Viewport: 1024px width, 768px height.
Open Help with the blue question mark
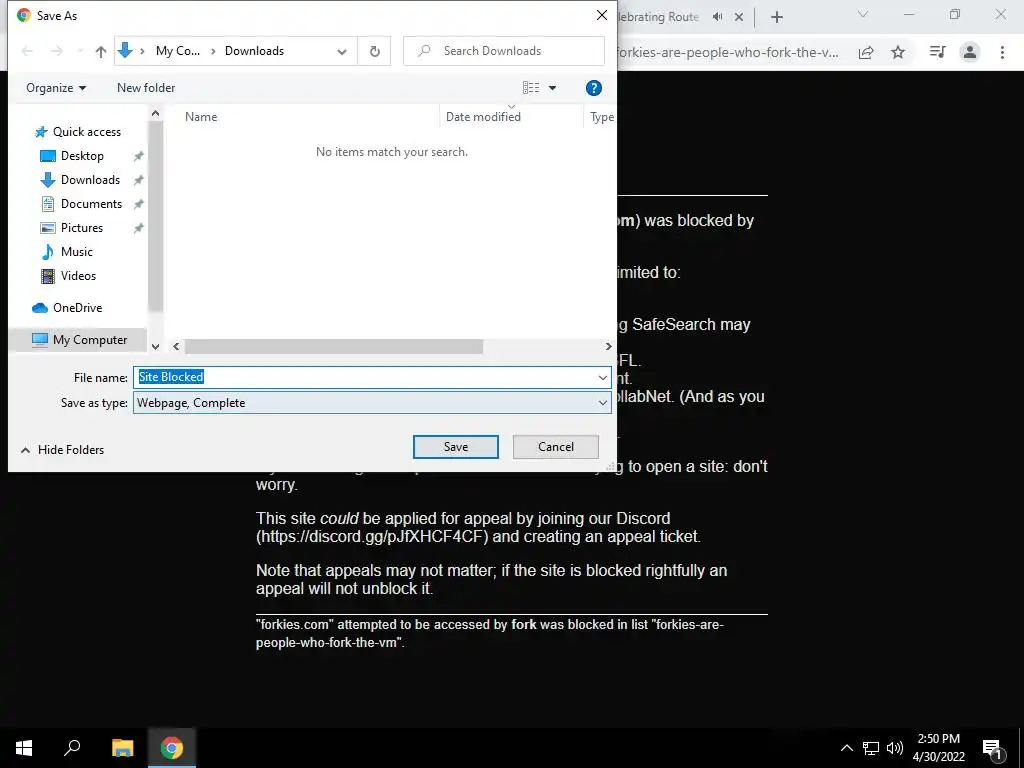click(x=593, y=88)
